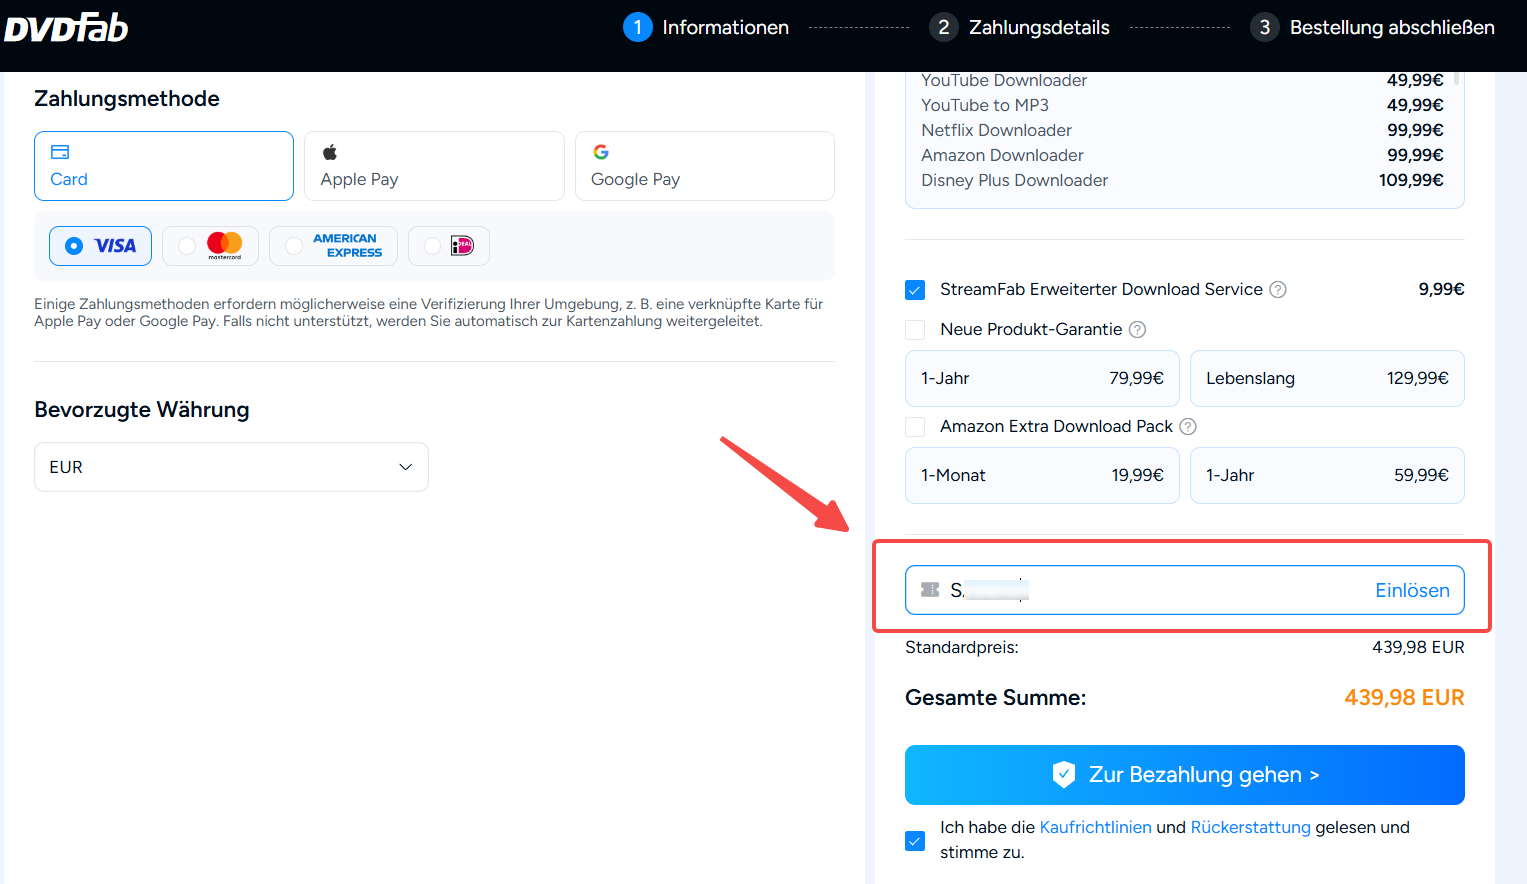This screenshot has width=1527, height=884.
Task: Open help icon next to Neue Produkt-Garantie
Action: tap(1138, 330)
